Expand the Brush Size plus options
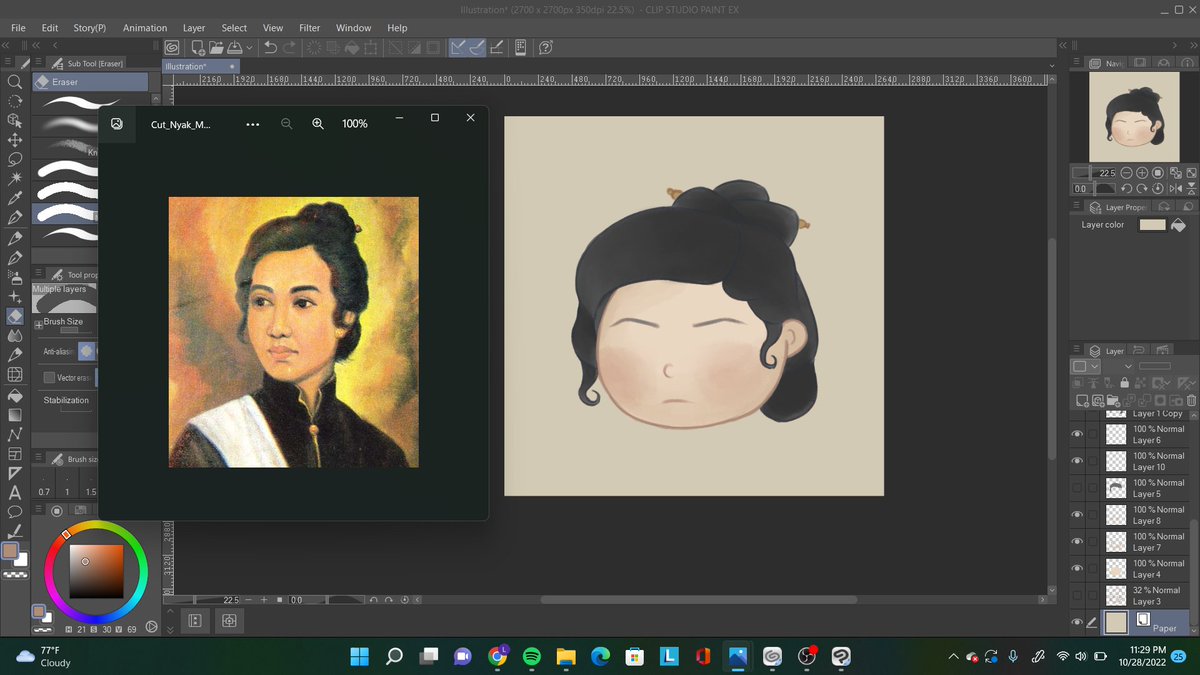The image size is (1200, 675). tap(38, 323)
